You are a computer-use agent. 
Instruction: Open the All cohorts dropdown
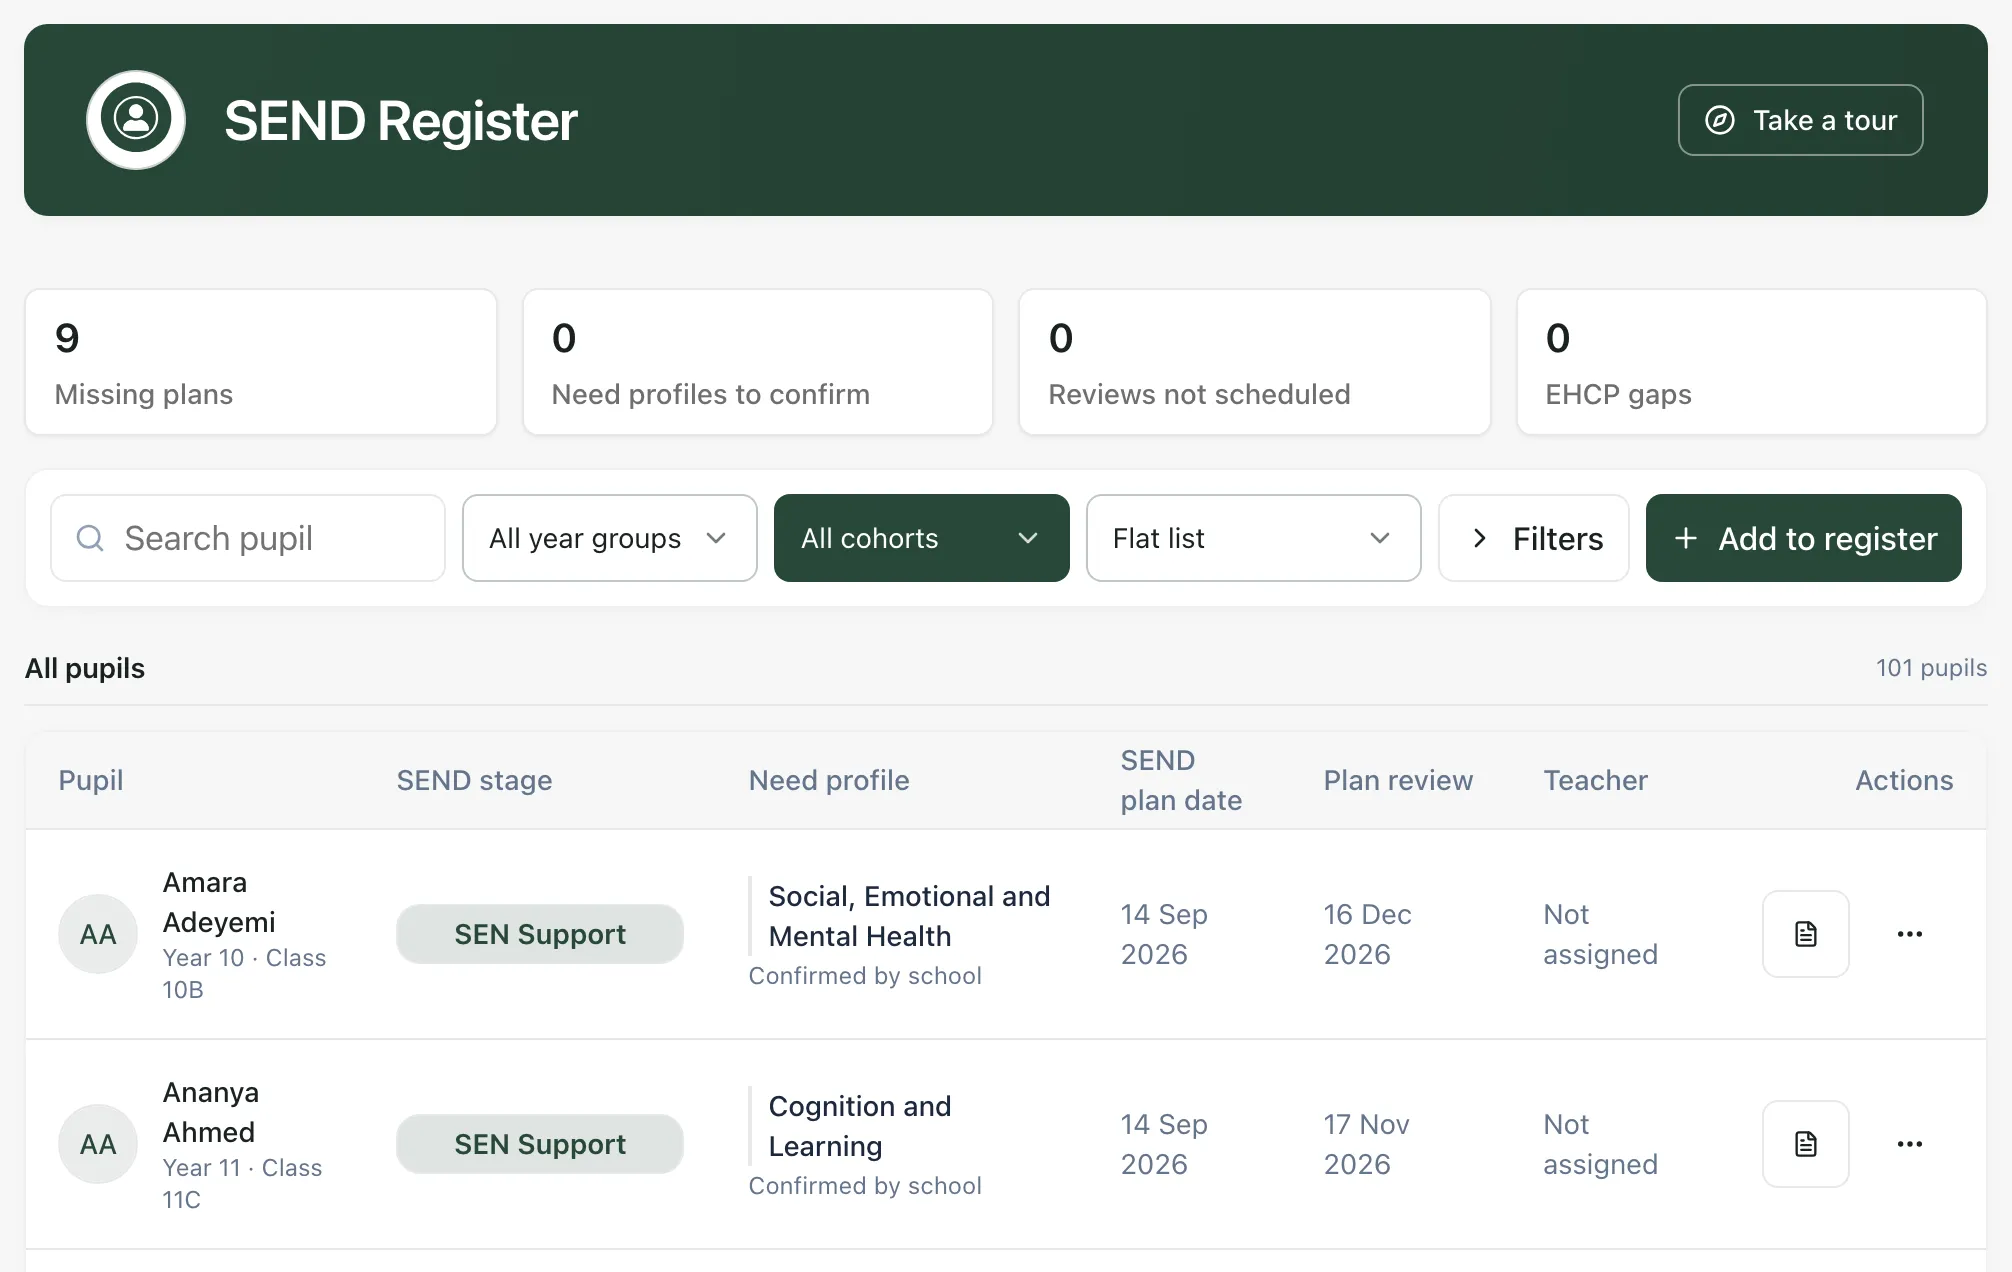tap(922, 538)
